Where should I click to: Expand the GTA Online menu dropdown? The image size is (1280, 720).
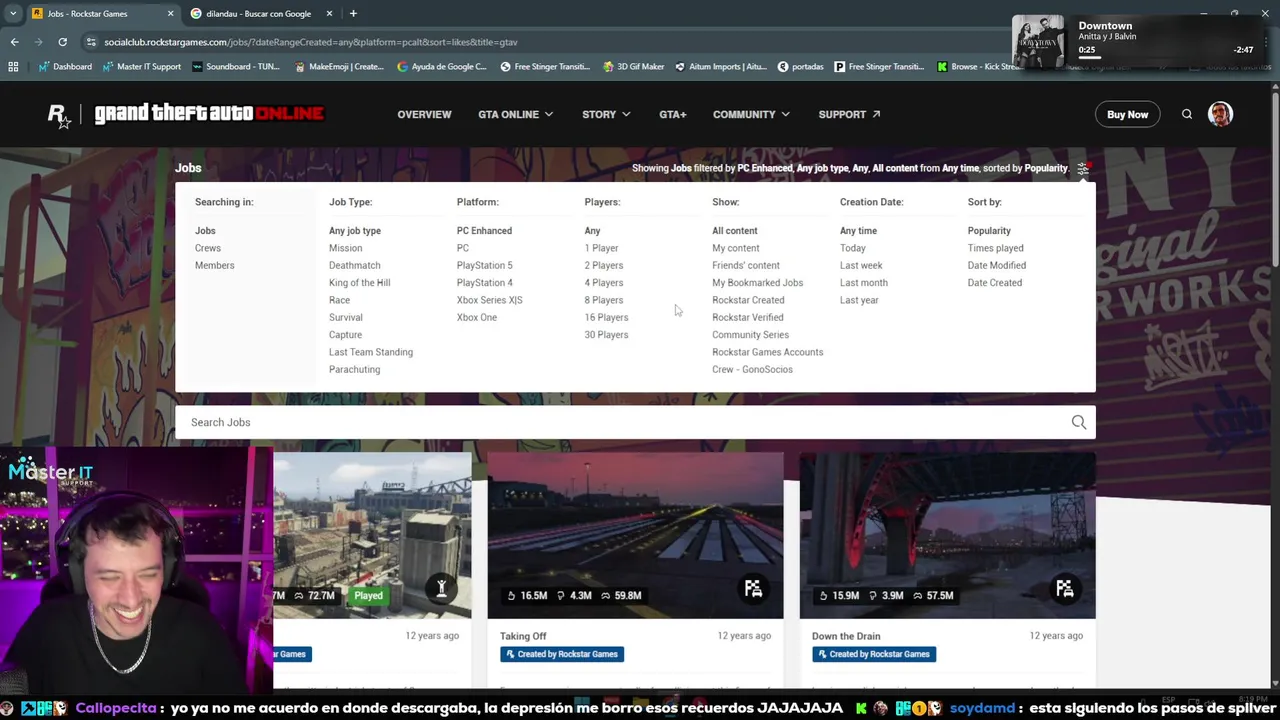tap(515, 115)
